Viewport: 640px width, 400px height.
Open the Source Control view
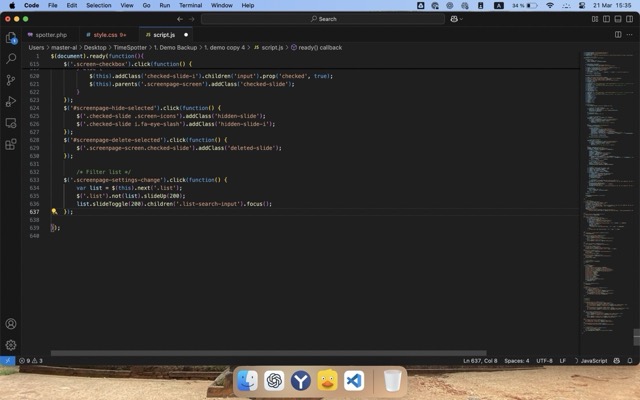click(11, 80)
